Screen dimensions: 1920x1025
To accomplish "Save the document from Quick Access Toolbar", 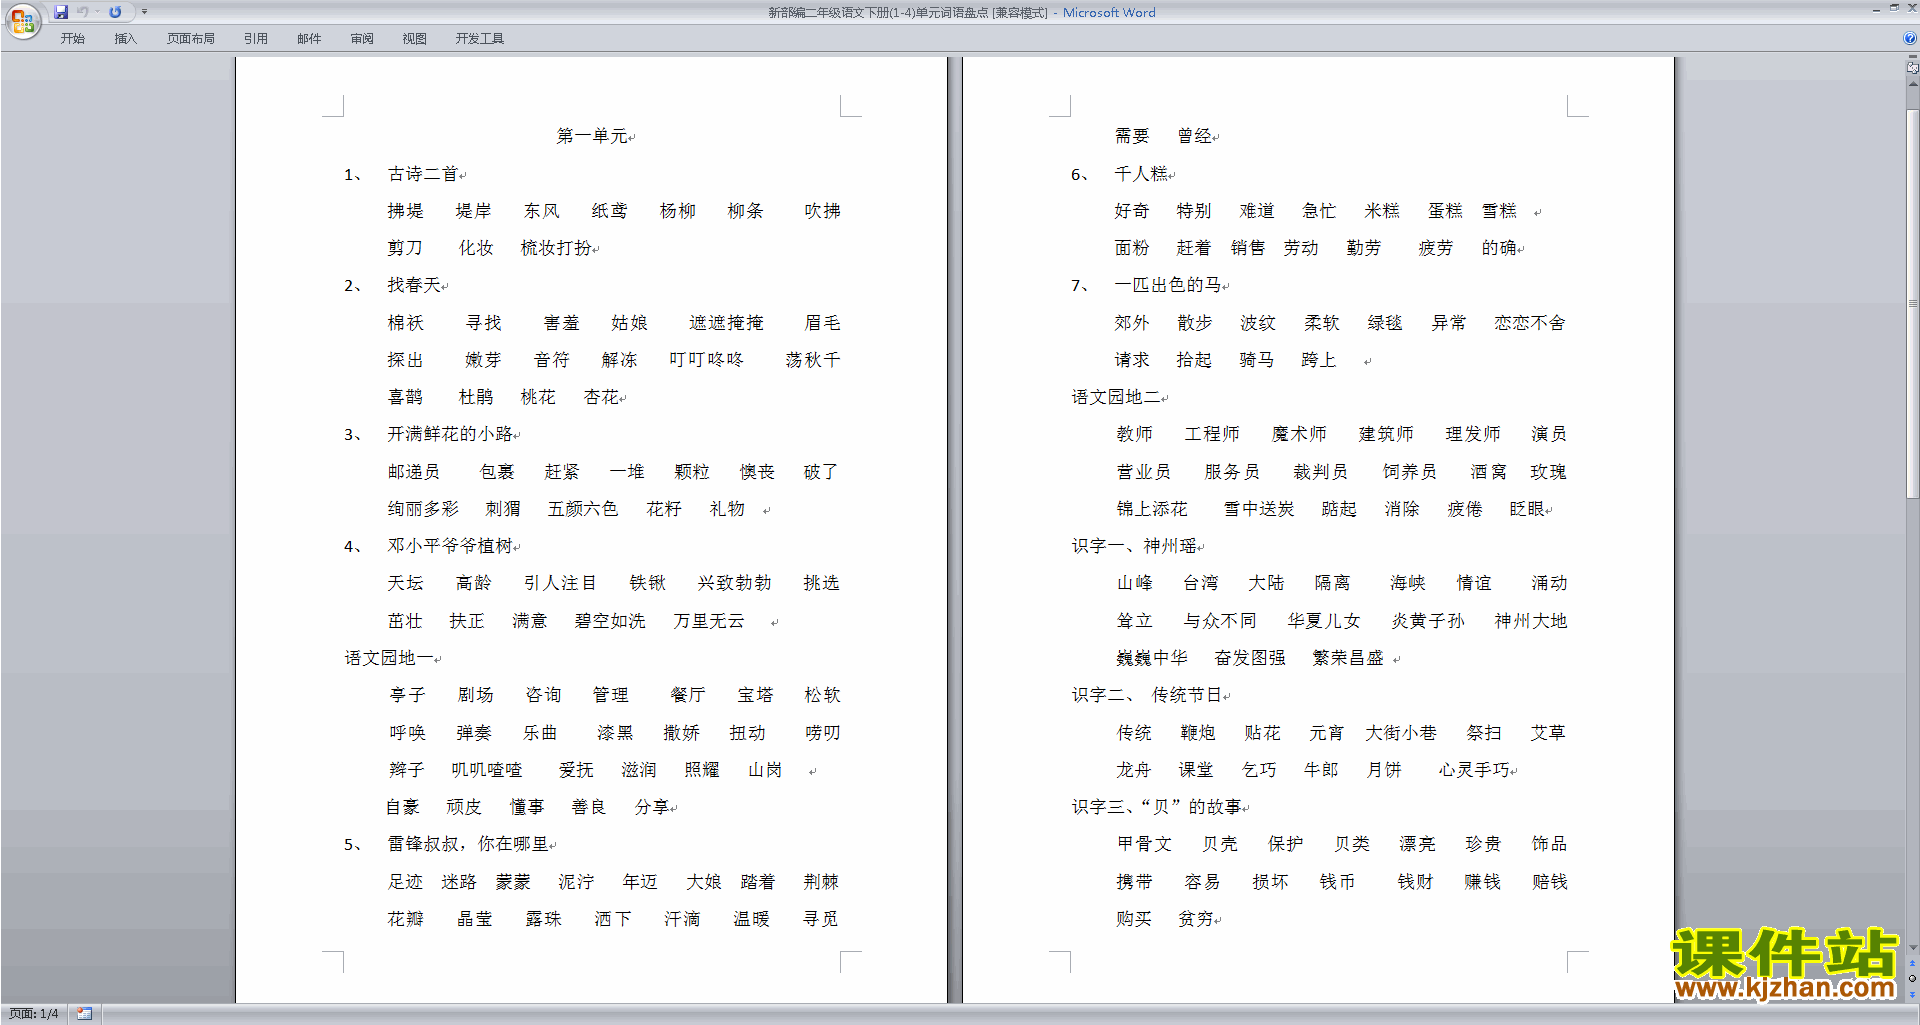I will [61, 12].
